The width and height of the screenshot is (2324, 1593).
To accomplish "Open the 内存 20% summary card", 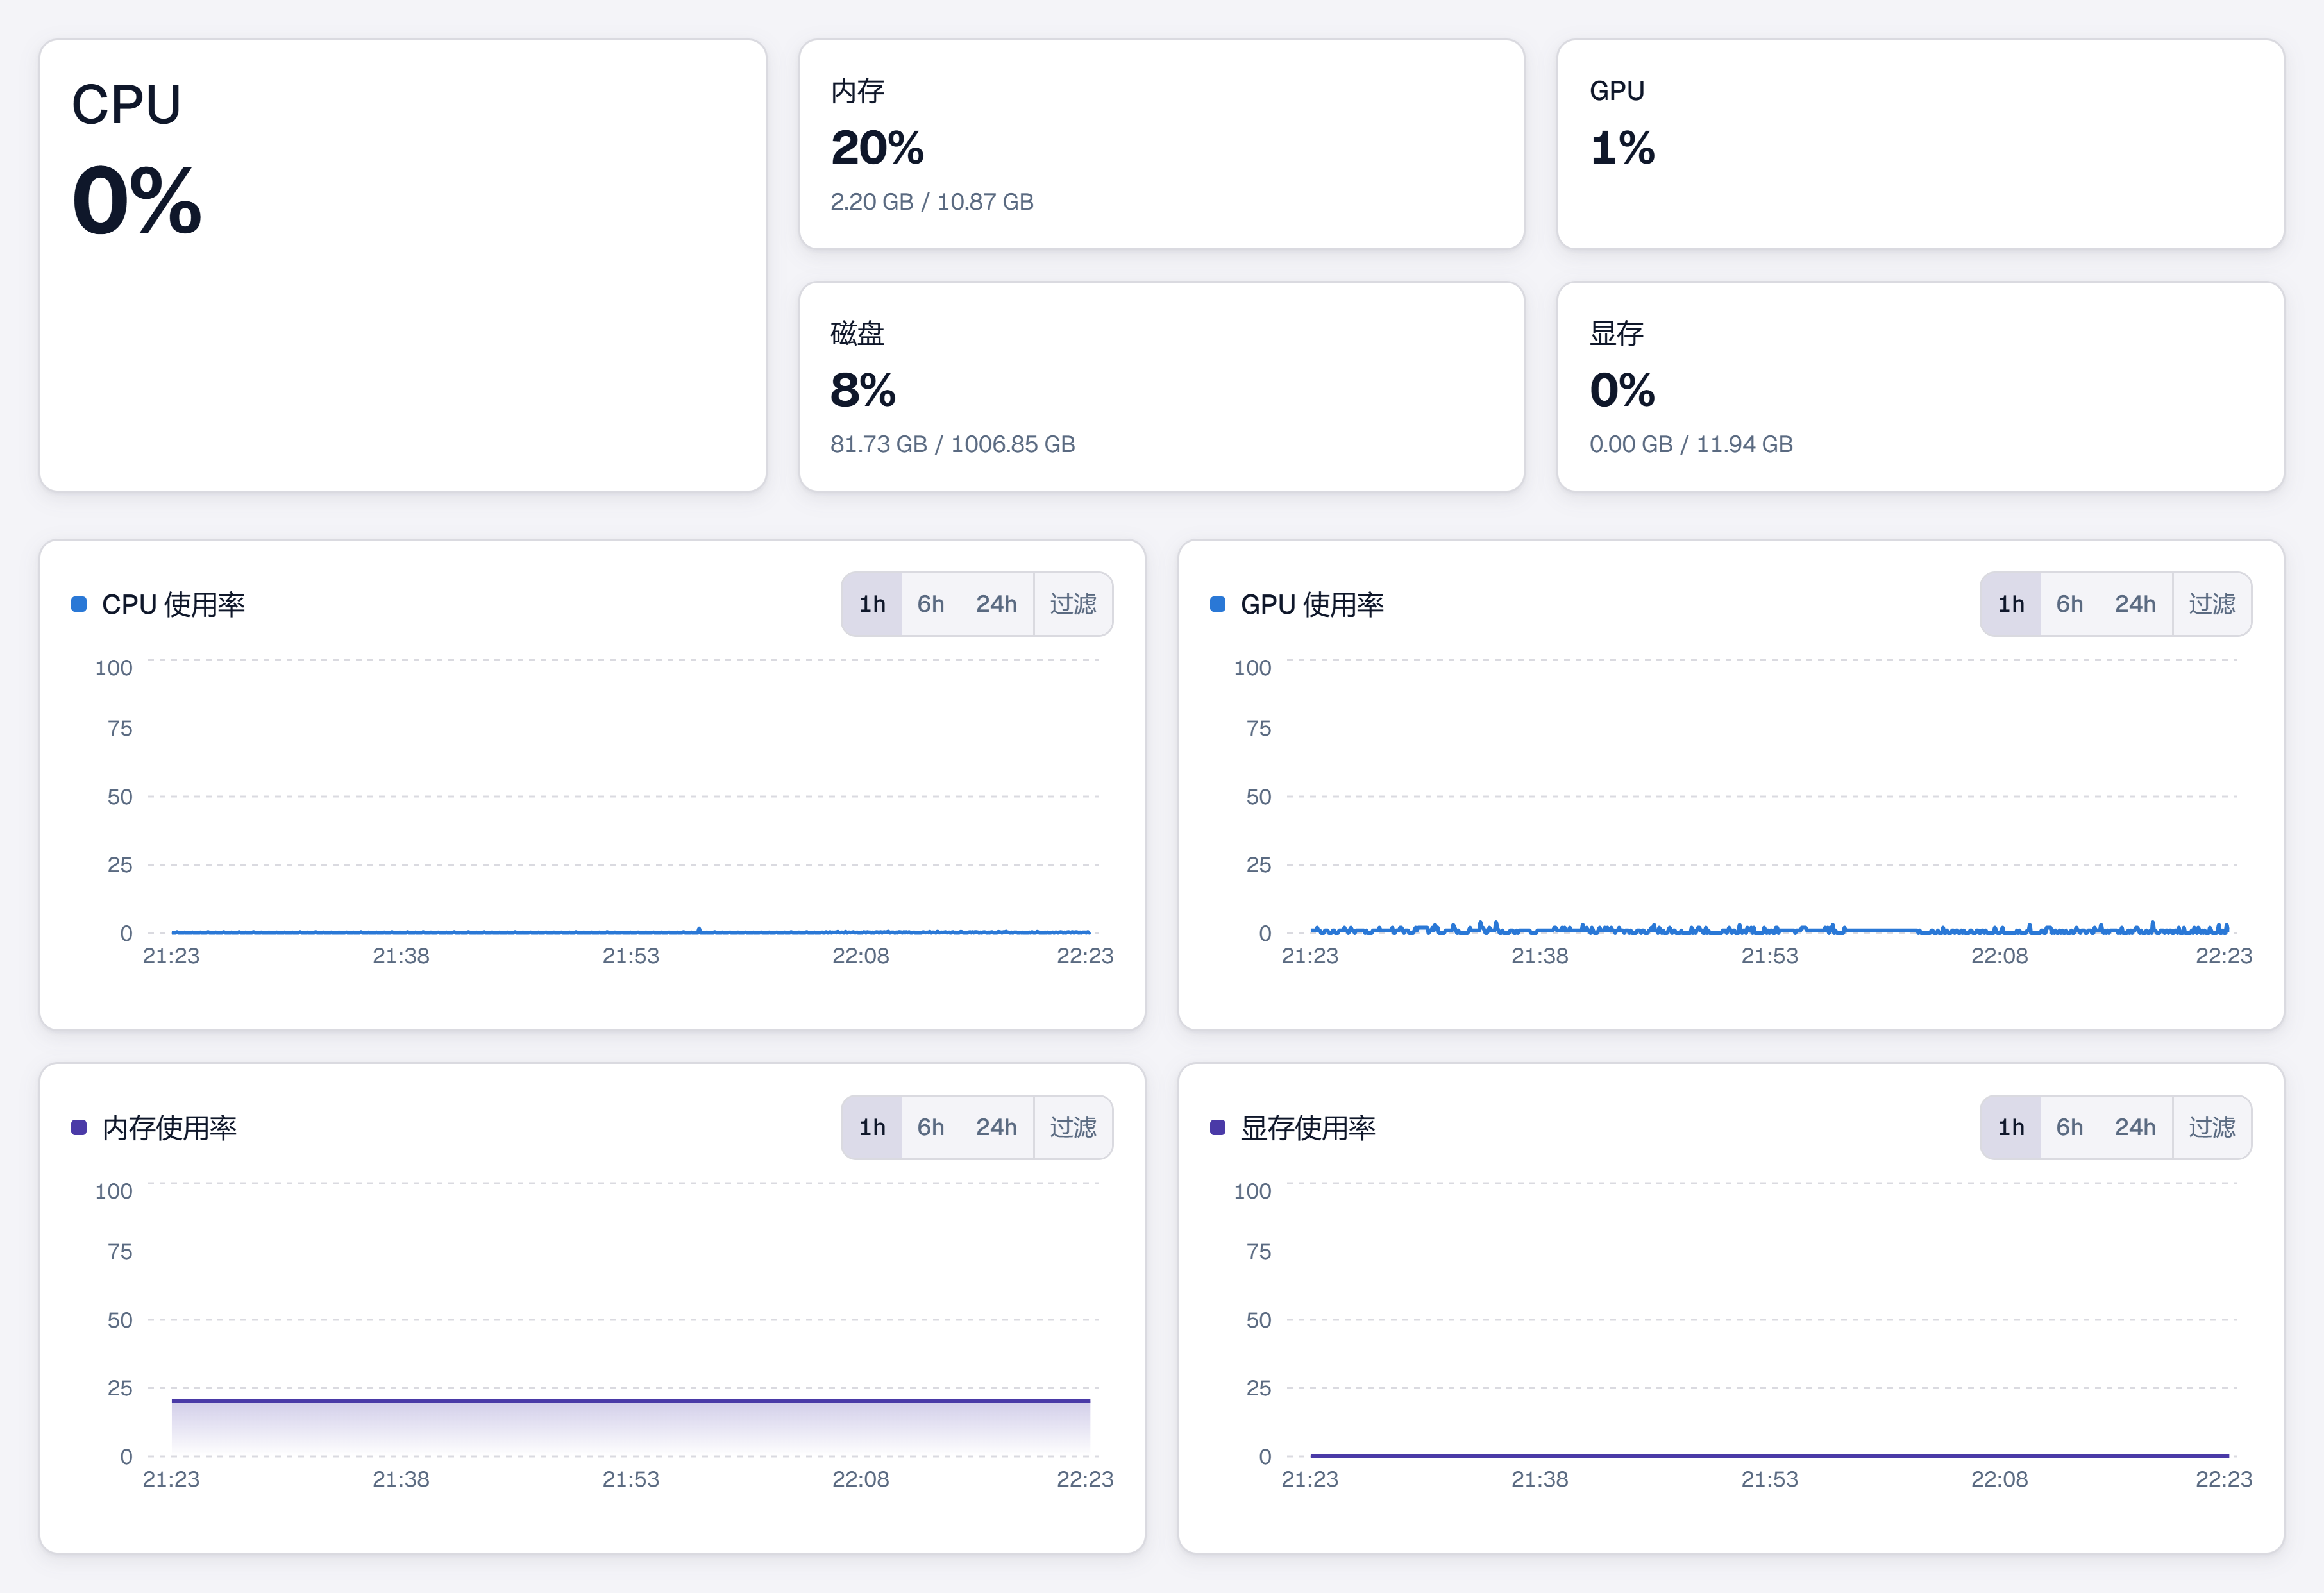I will click(x=1162, y=144).
